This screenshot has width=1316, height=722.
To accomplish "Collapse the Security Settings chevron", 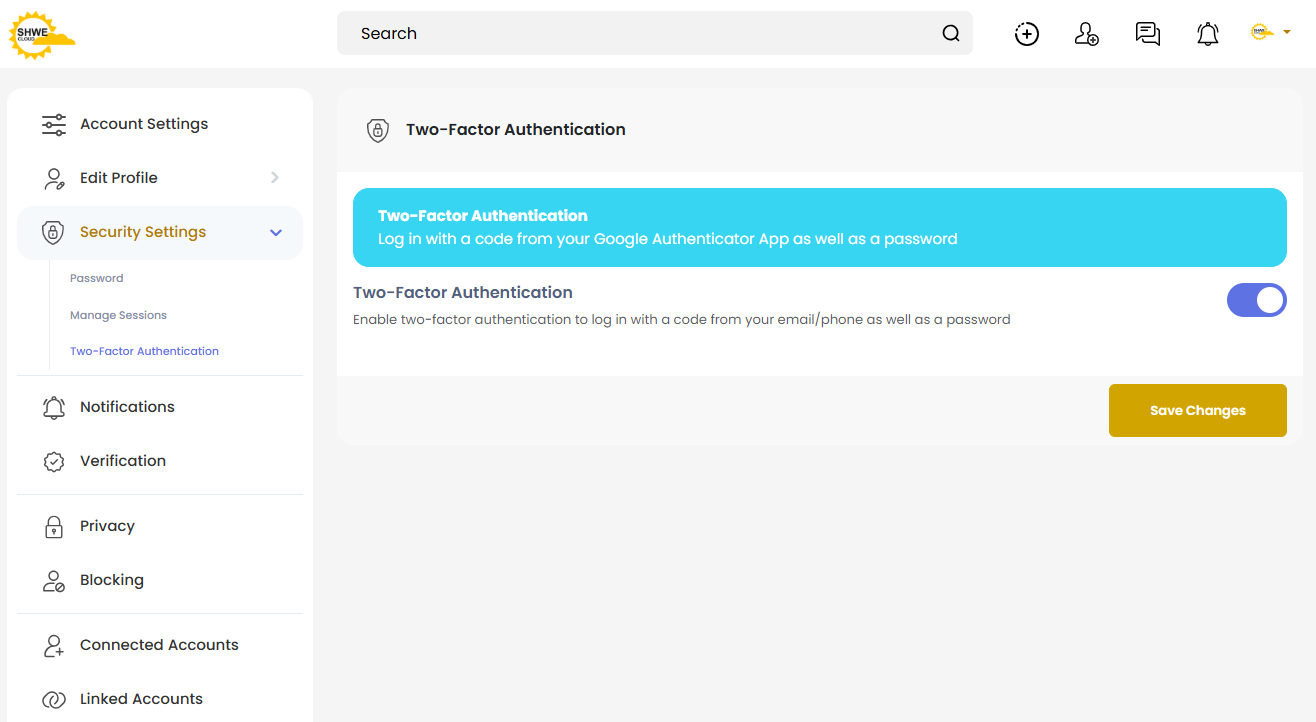I will (x=276, y=233).
